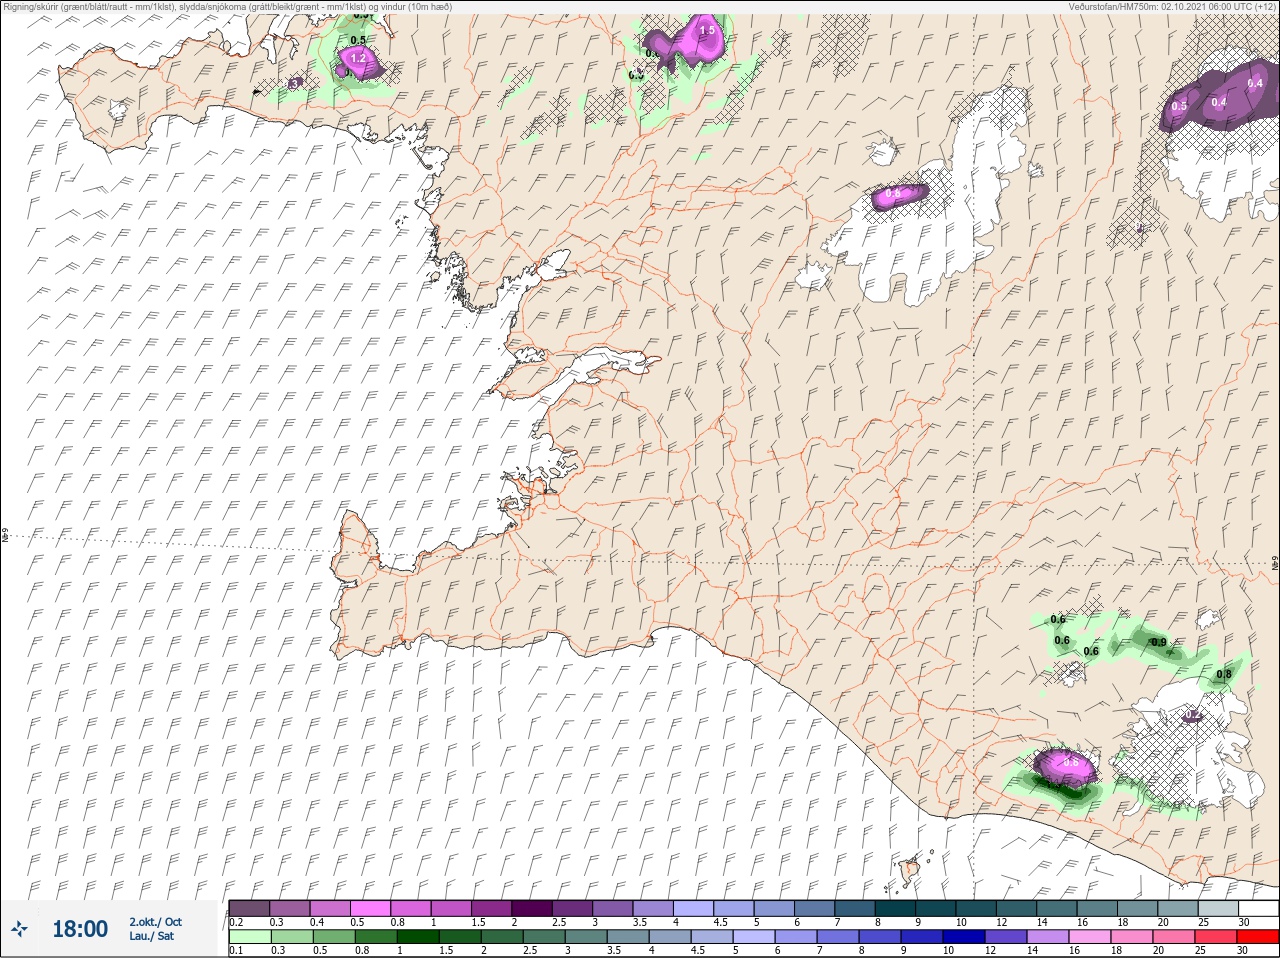Select the bright red swatch after 30 in lower legend
The image size is (1280, 958).
tap(1257, 936)
